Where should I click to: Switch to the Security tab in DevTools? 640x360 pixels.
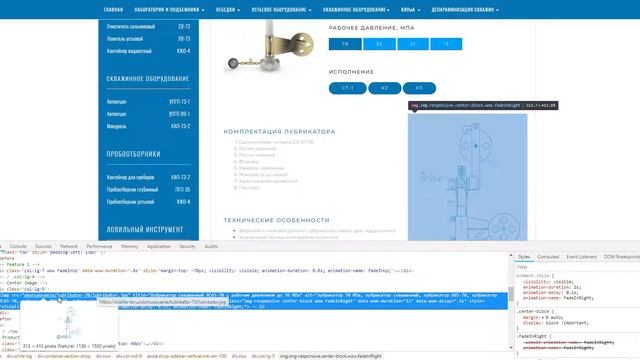click(x=187, y=247)
